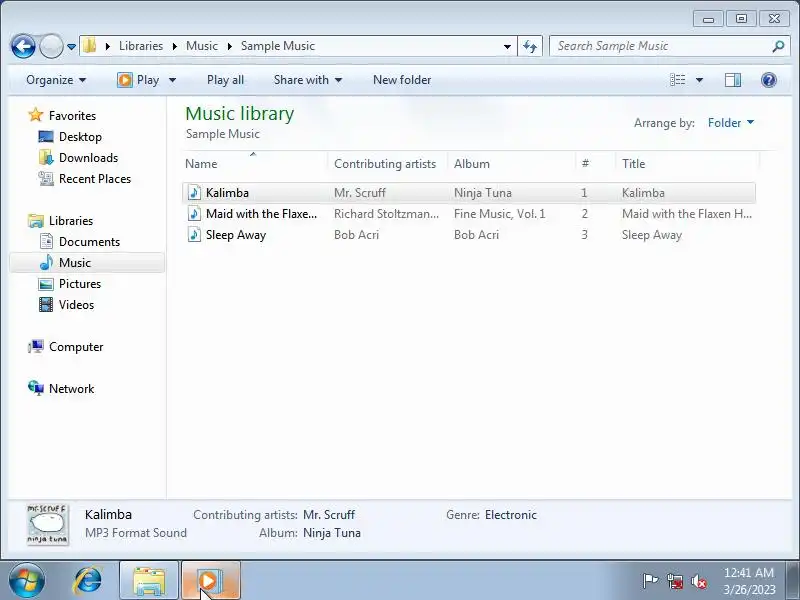This screenshot has width=800, height=600.
Task: Click Windows Explorer taskbar icon
Action: [x=149, y=581]
